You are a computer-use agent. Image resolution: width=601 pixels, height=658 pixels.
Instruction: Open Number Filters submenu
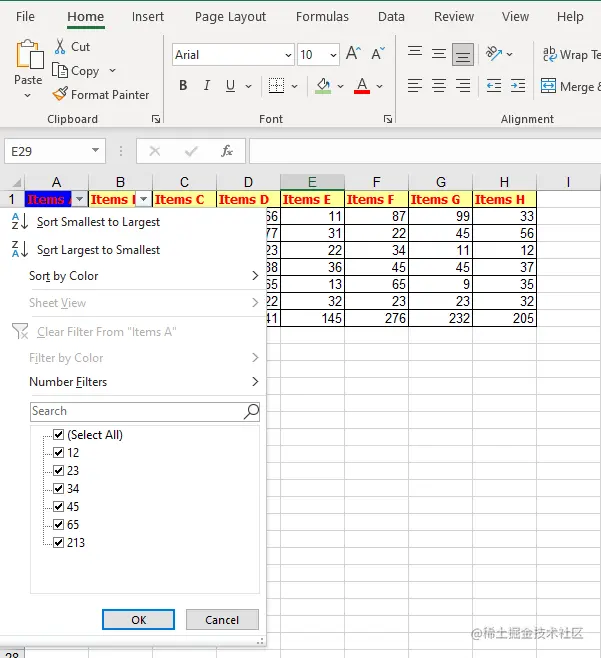[x=133, y=381]
